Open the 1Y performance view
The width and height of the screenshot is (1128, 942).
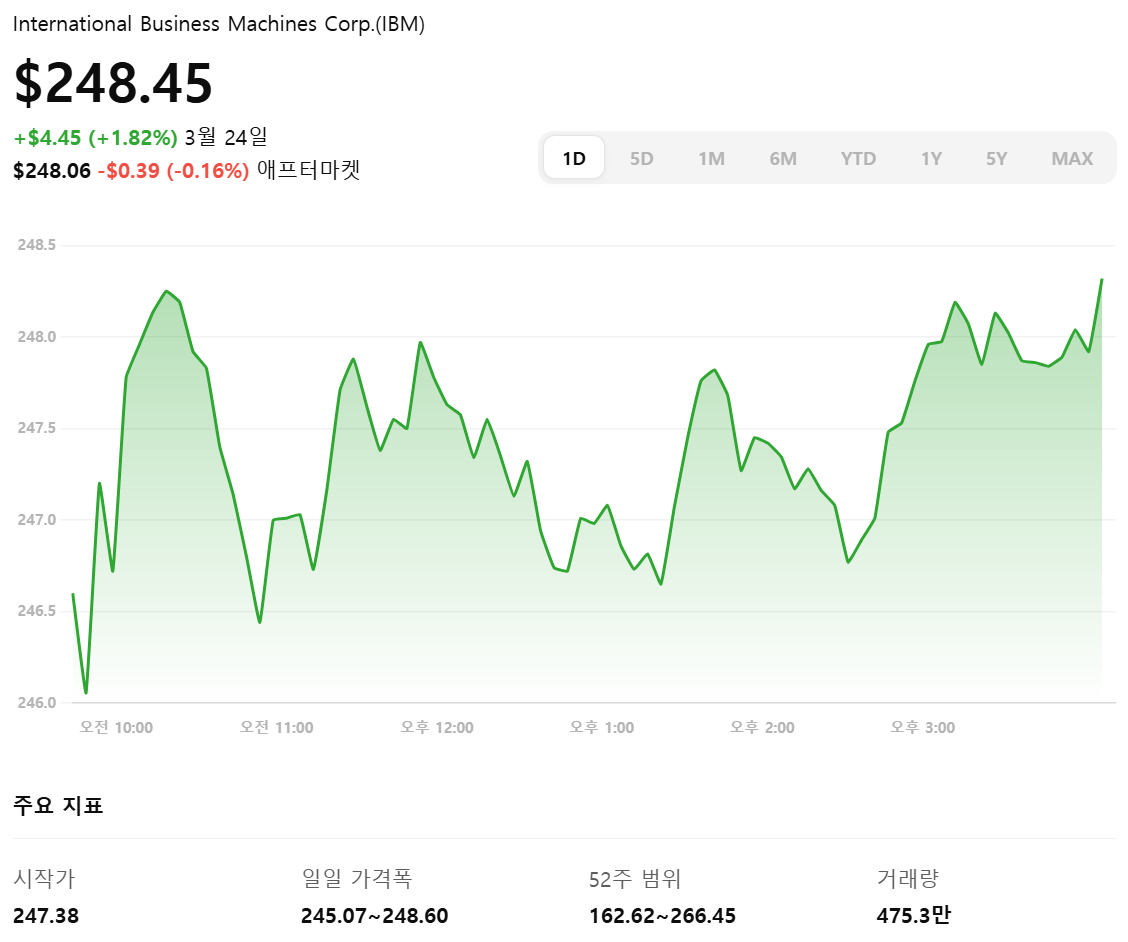point(930,157)
